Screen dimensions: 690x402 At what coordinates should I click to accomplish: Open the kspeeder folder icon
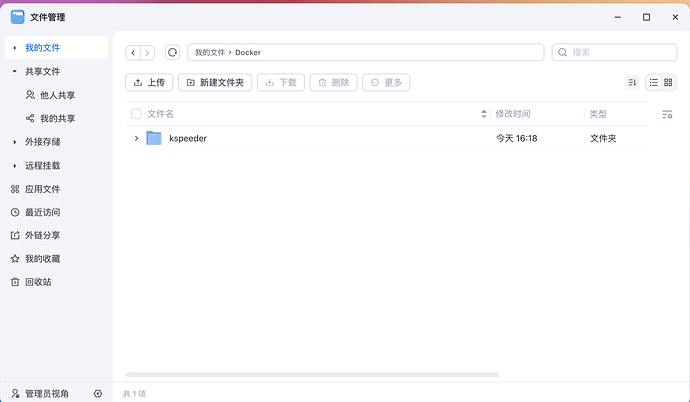[x=154, y=138]
